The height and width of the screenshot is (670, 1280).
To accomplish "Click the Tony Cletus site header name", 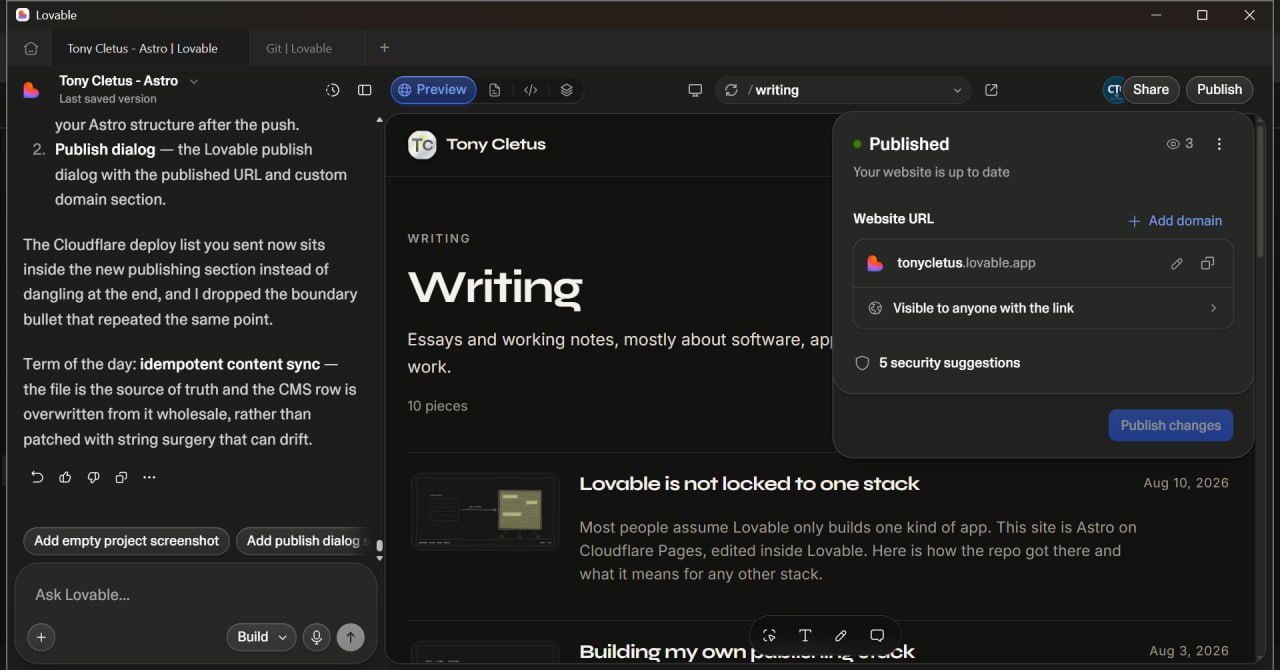I will click(x=496, y=144).
